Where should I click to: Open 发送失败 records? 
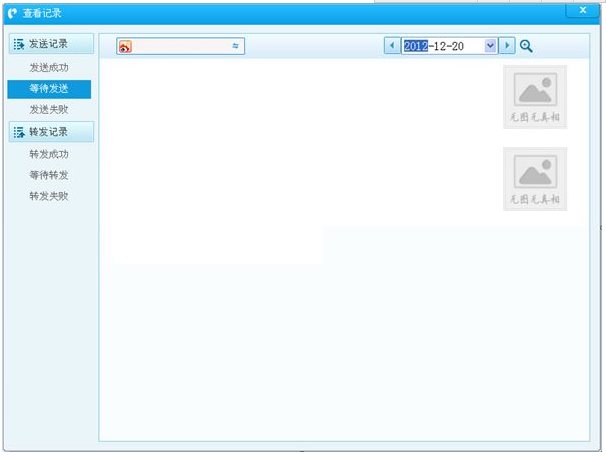[x=49, y=110]
